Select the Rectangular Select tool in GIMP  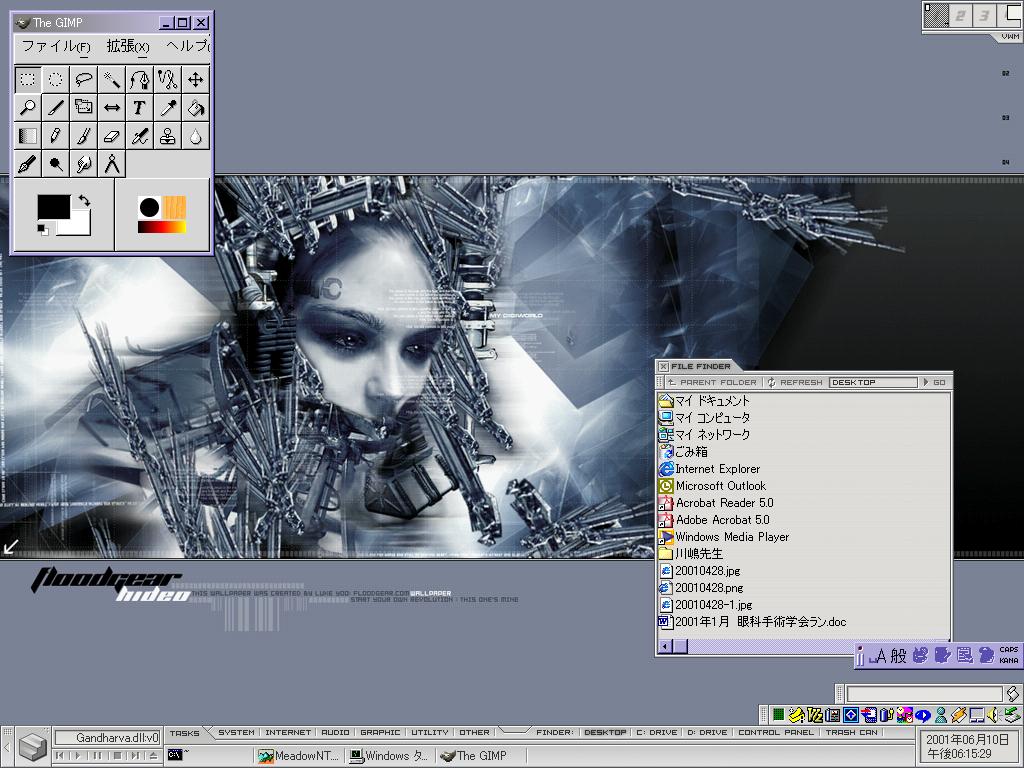point(27,80)
